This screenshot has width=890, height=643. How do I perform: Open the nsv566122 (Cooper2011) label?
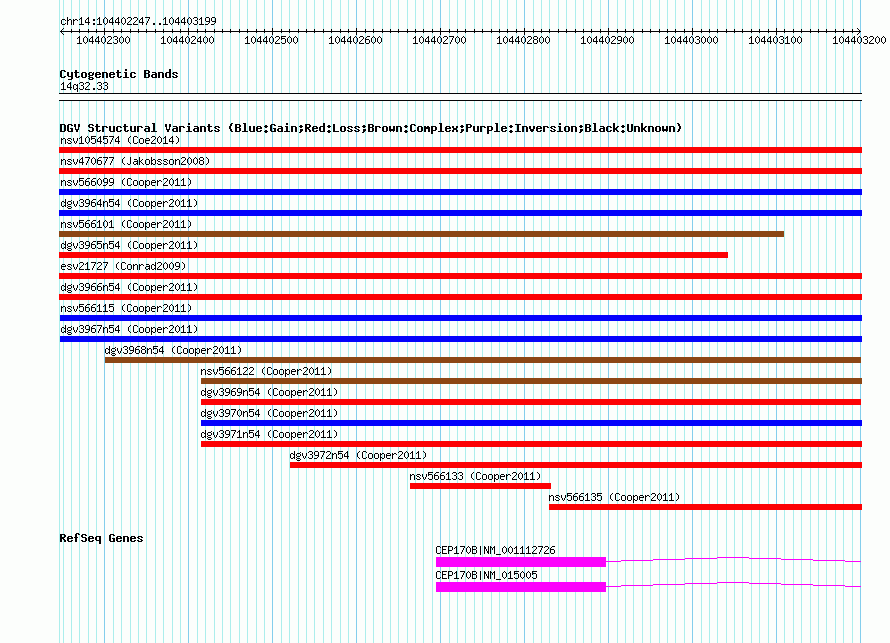click(266, 371)
